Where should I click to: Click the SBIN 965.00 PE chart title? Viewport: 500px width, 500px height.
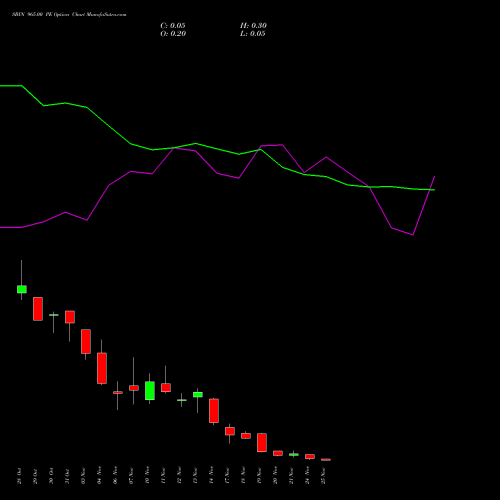coord(69,15)
